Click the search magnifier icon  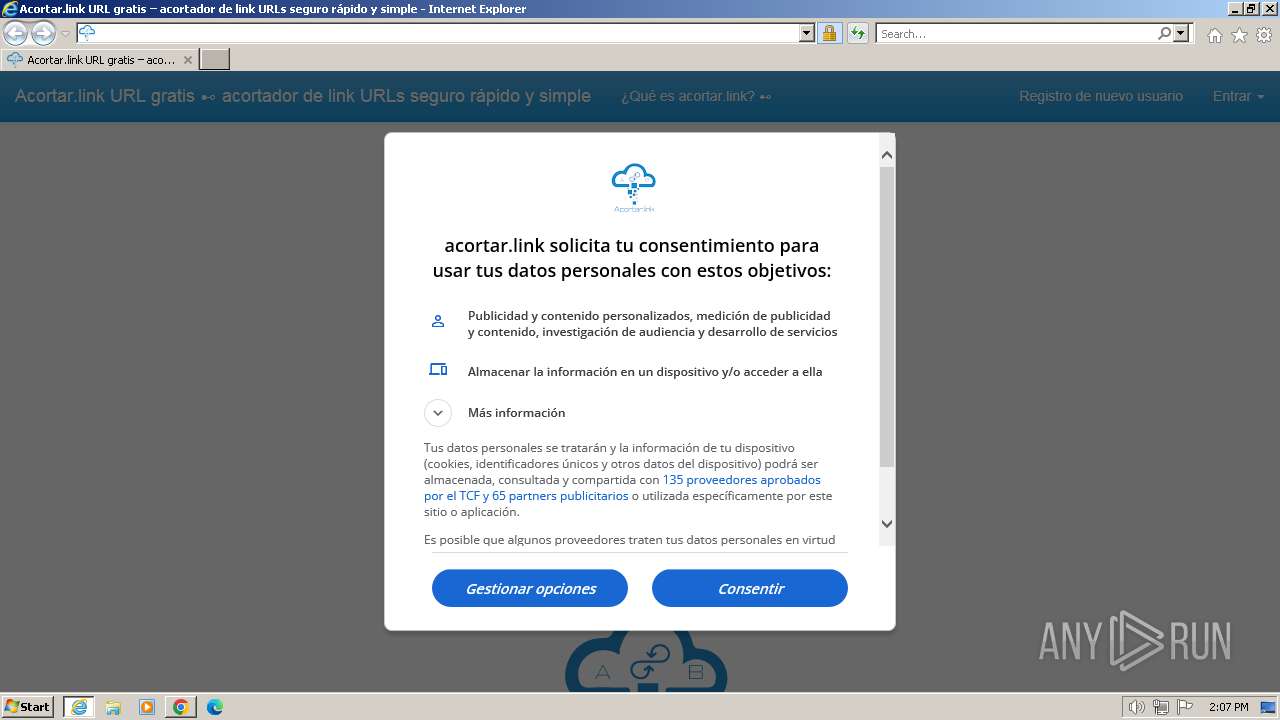tap(1164, 33)
